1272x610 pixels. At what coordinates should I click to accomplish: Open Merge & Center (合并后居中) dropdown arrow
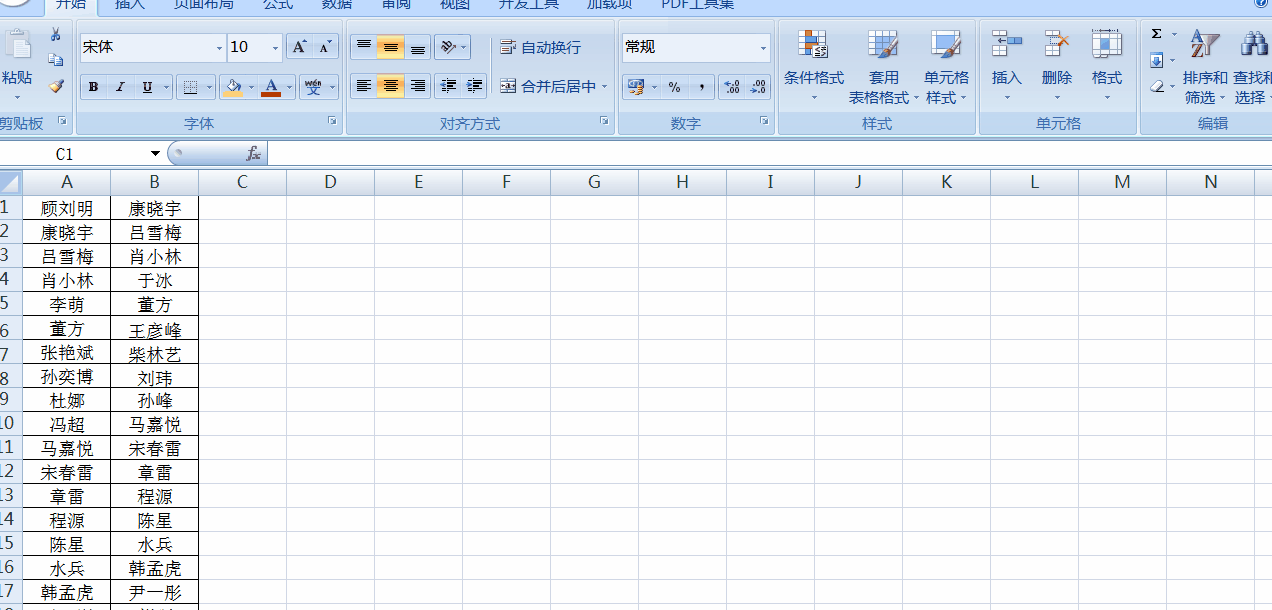pyautogui.click(x=605, y=87)
